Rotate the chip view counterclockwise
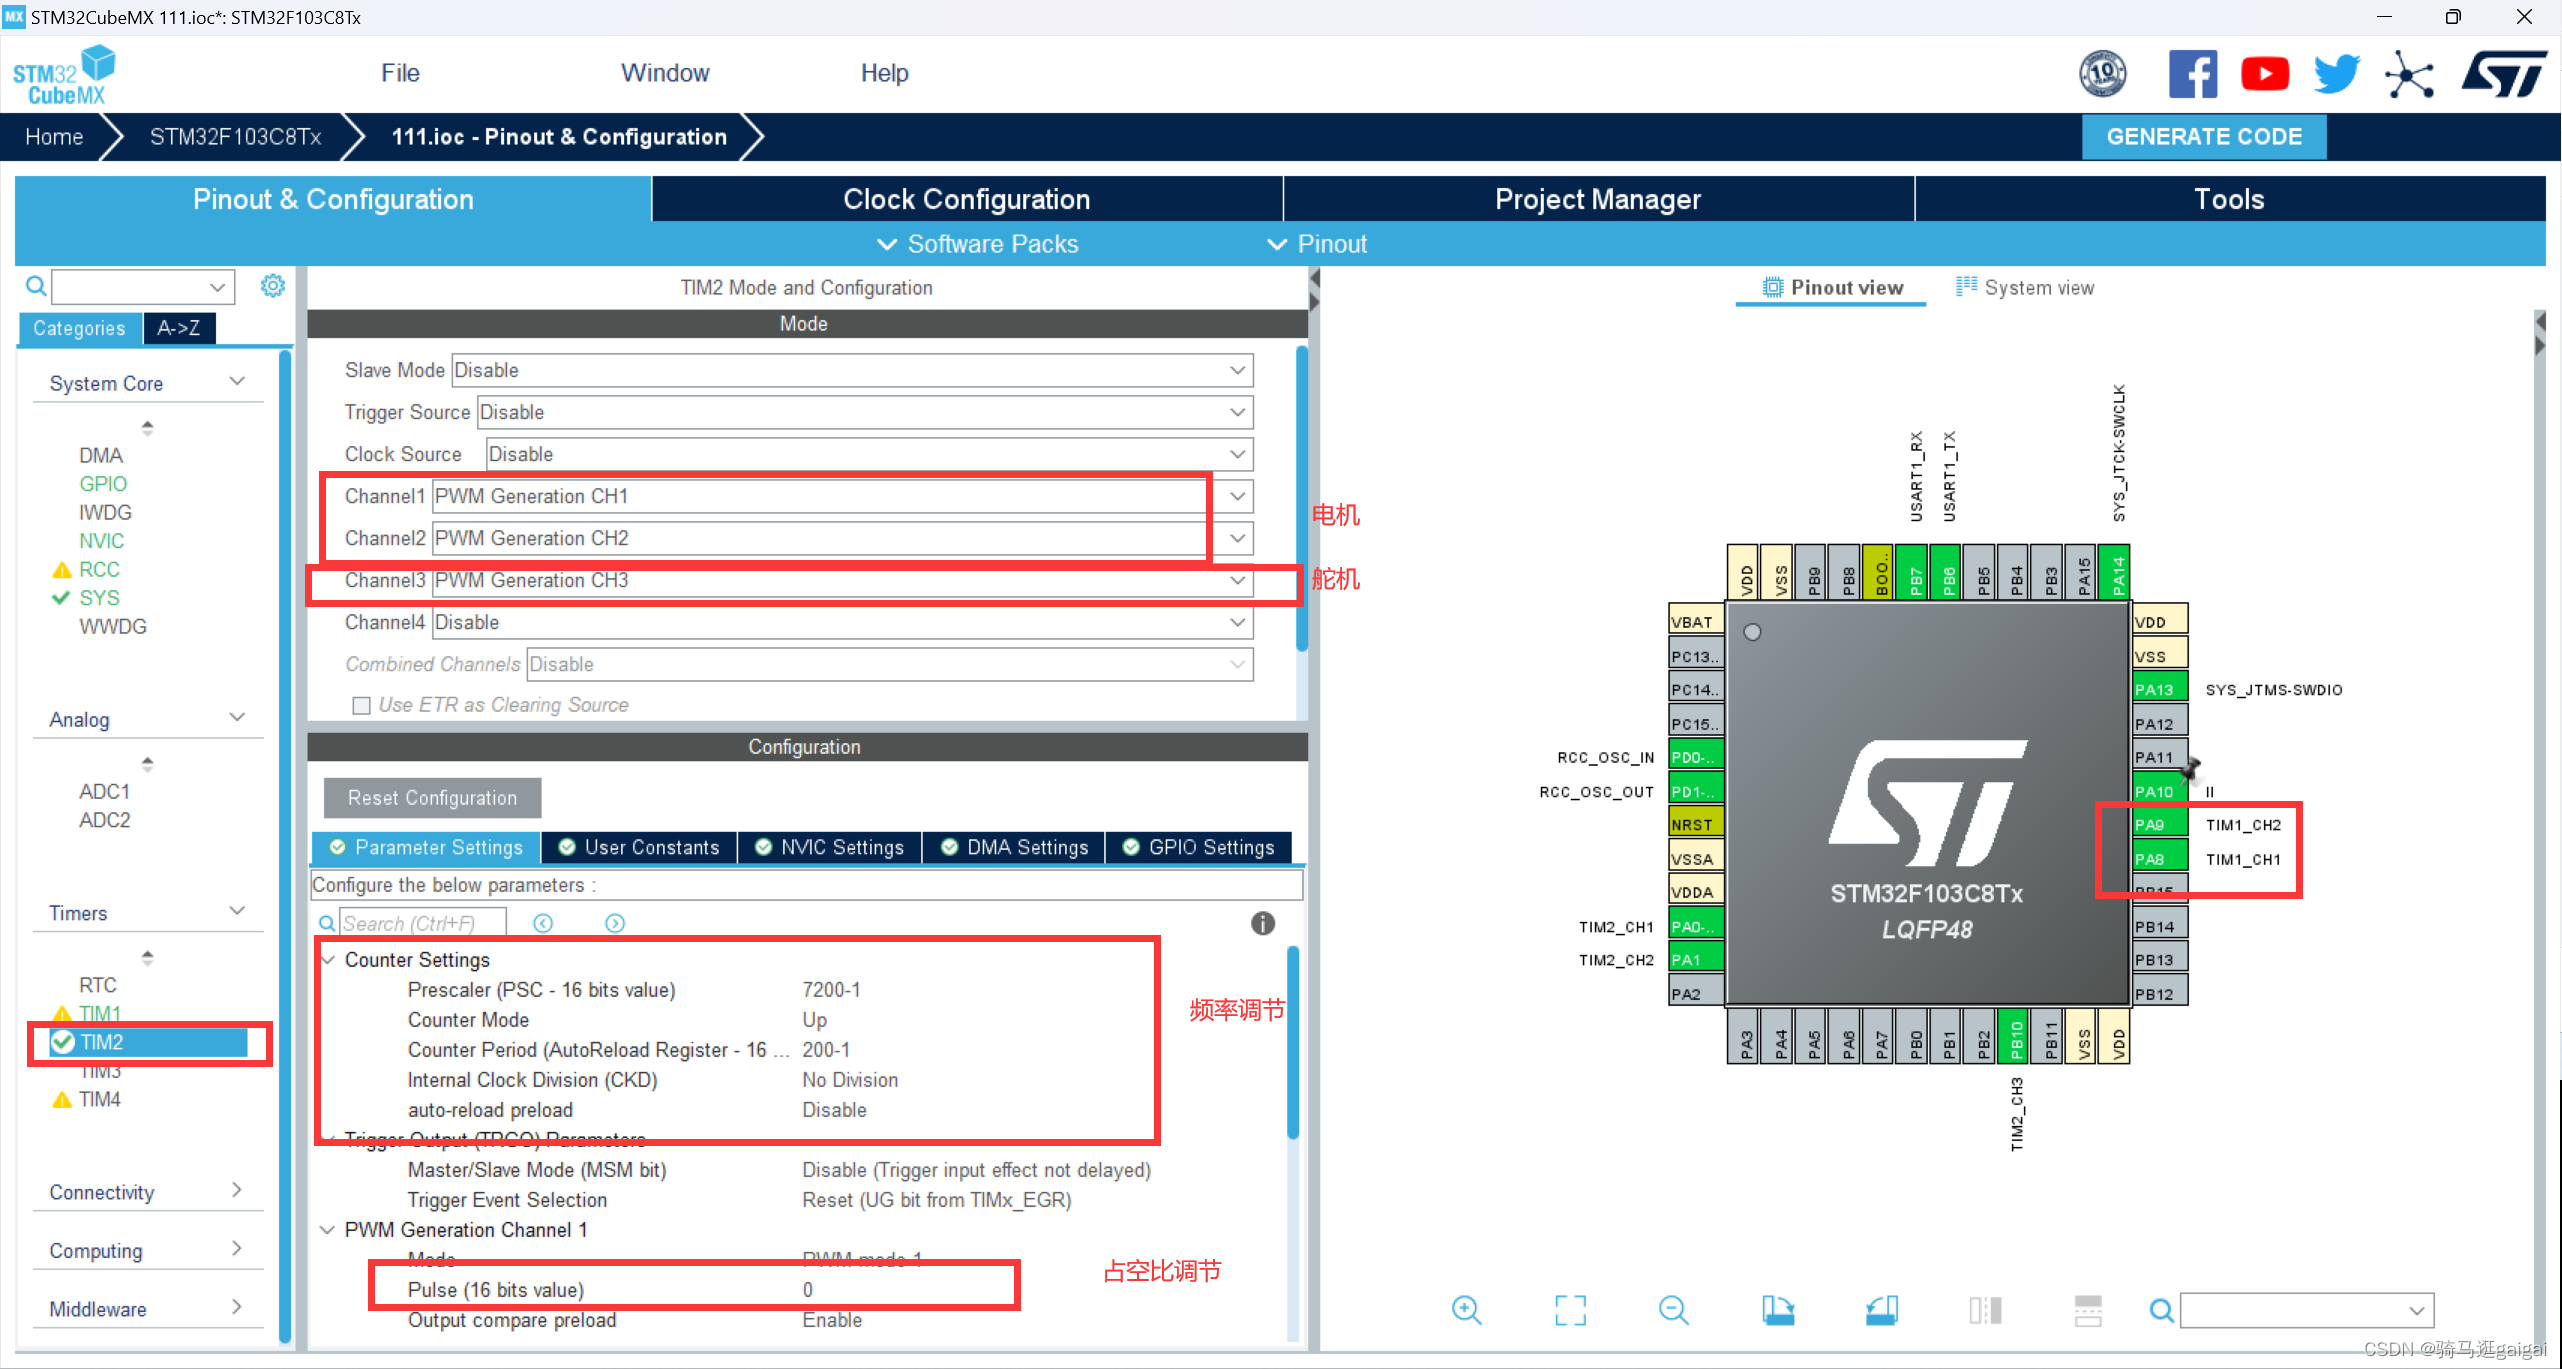Viewport: 2562px width, 1369px height. click(1883, 1310)
